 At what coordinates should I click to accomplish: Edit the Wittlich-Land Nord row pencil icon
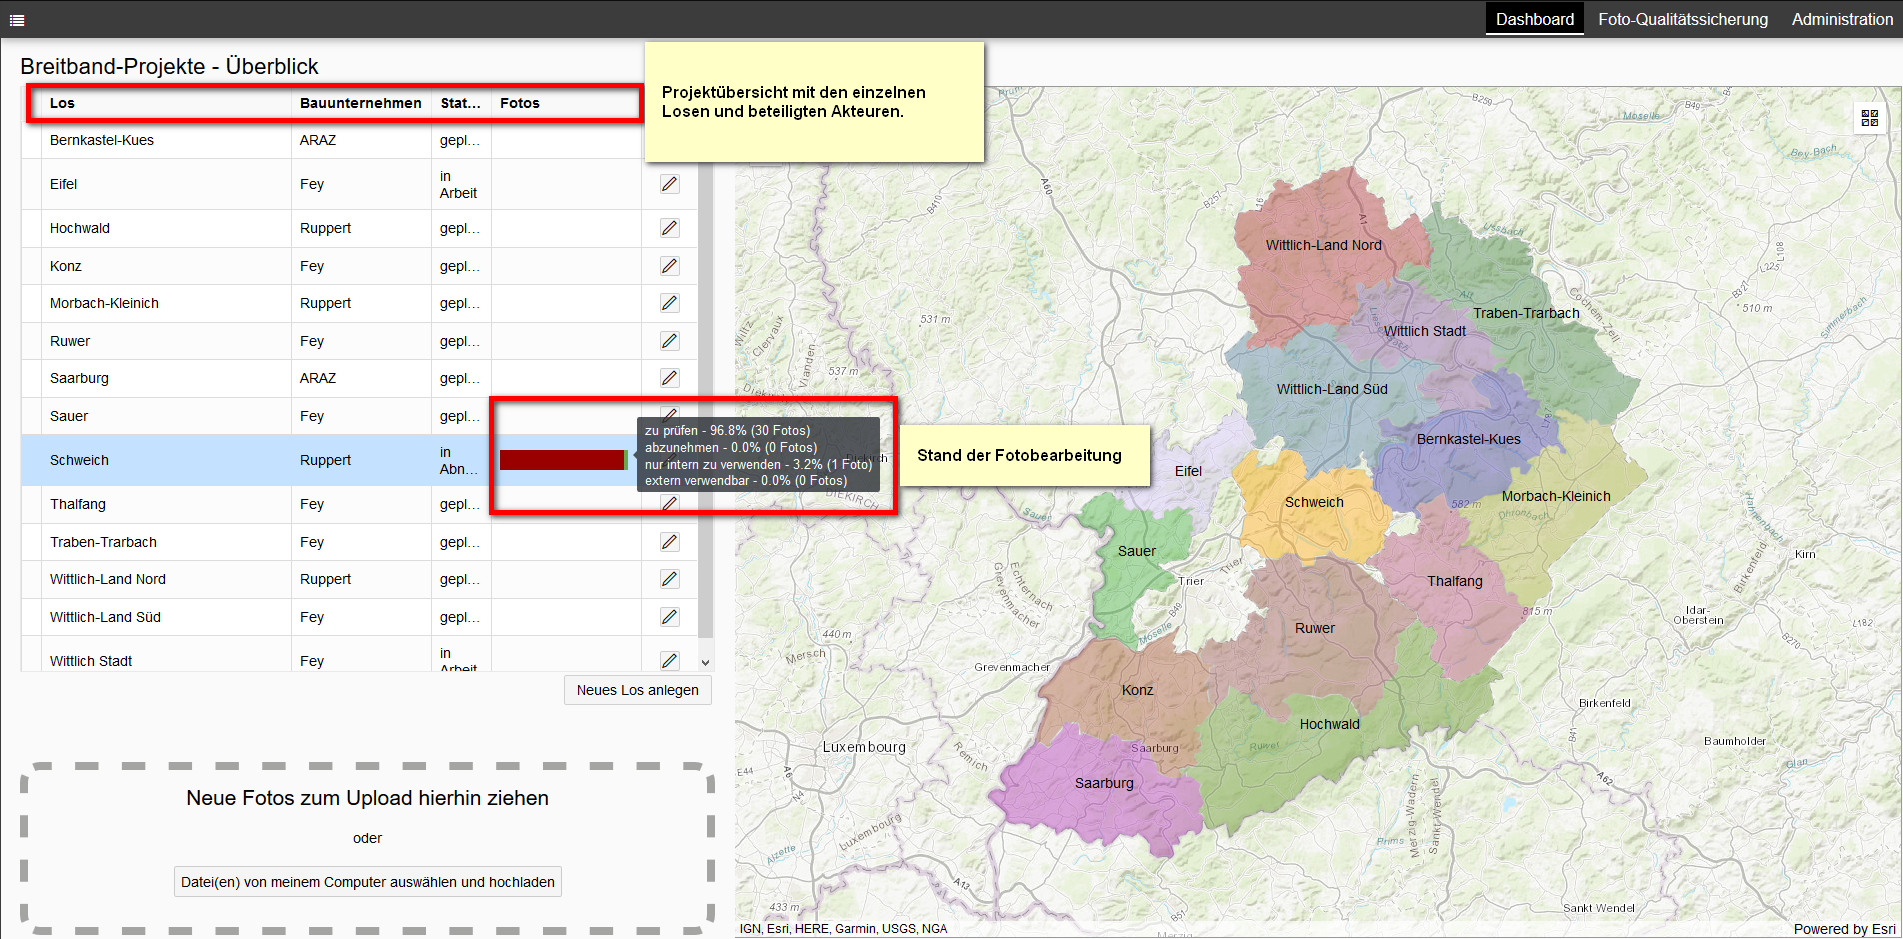click(670, 579)
